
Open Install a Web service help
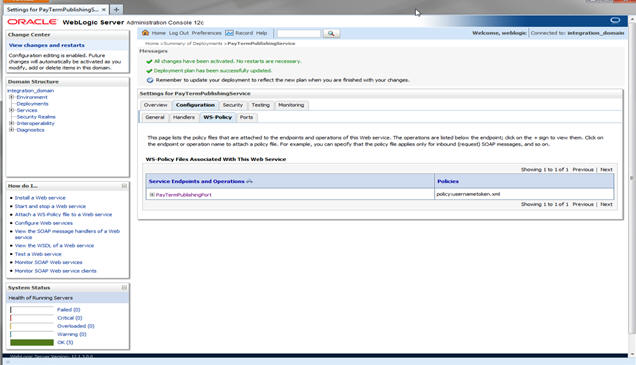click(40, 198)
